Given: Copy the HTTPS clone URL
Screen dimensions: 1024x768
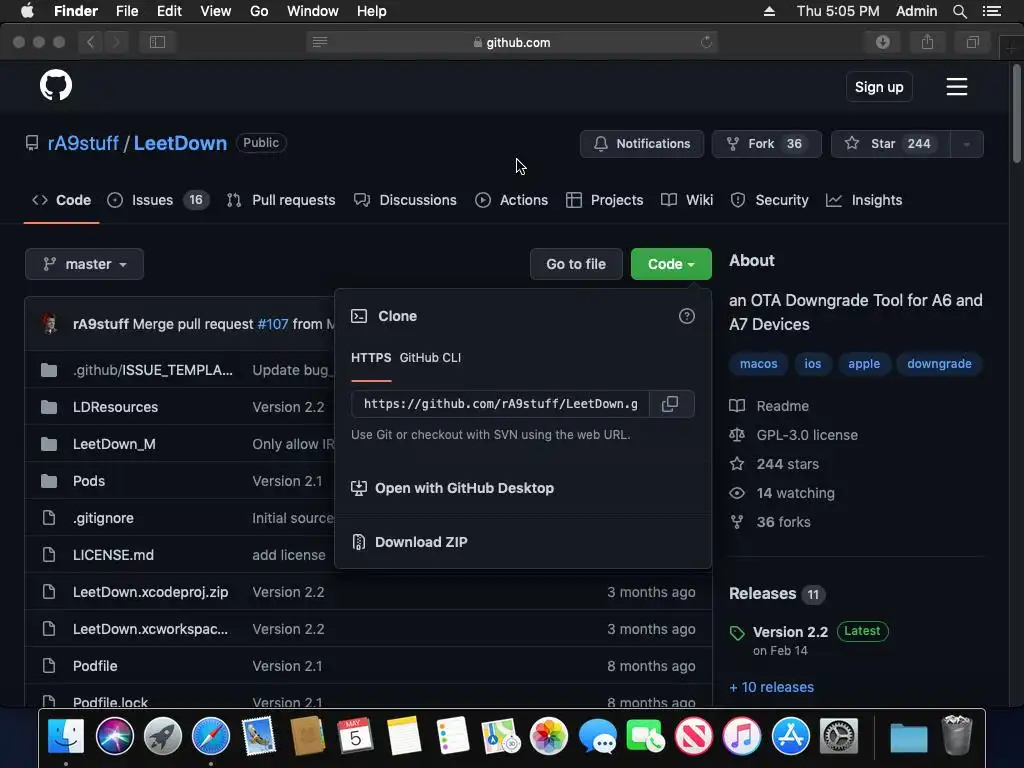Looking at the screenshot, I should point(670,404).
